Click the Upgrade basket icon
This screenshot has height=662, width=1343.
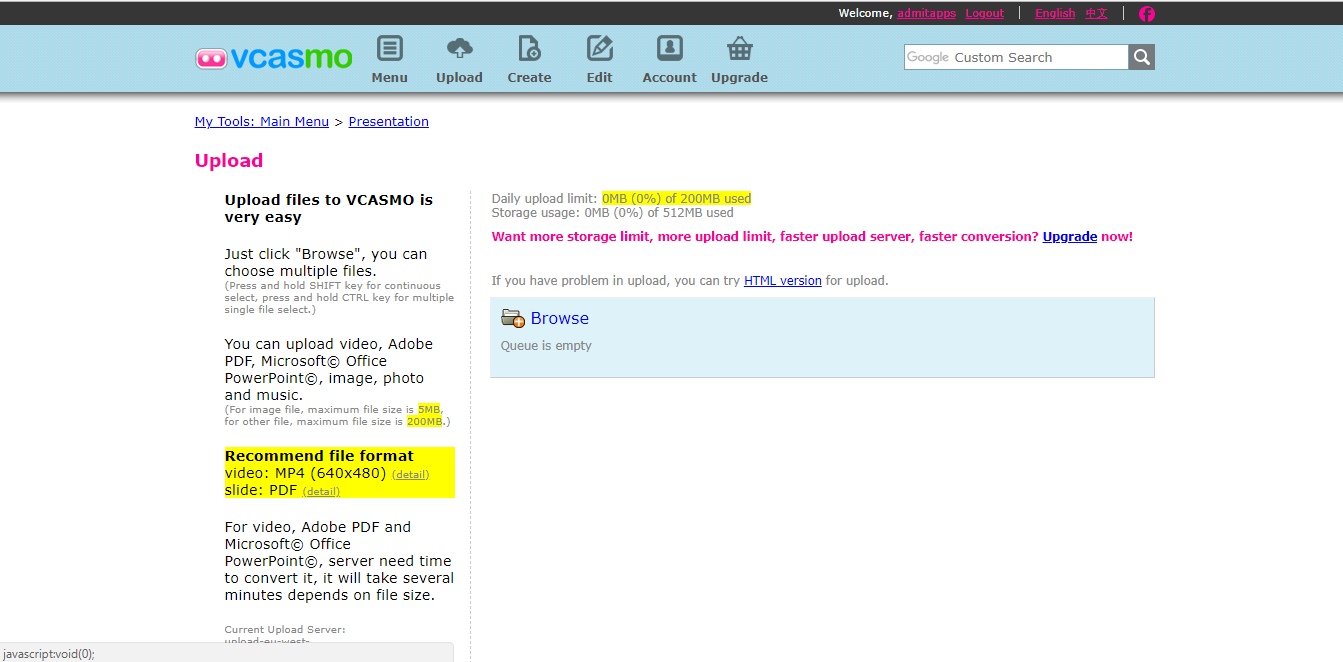click(x=739, y=49)
